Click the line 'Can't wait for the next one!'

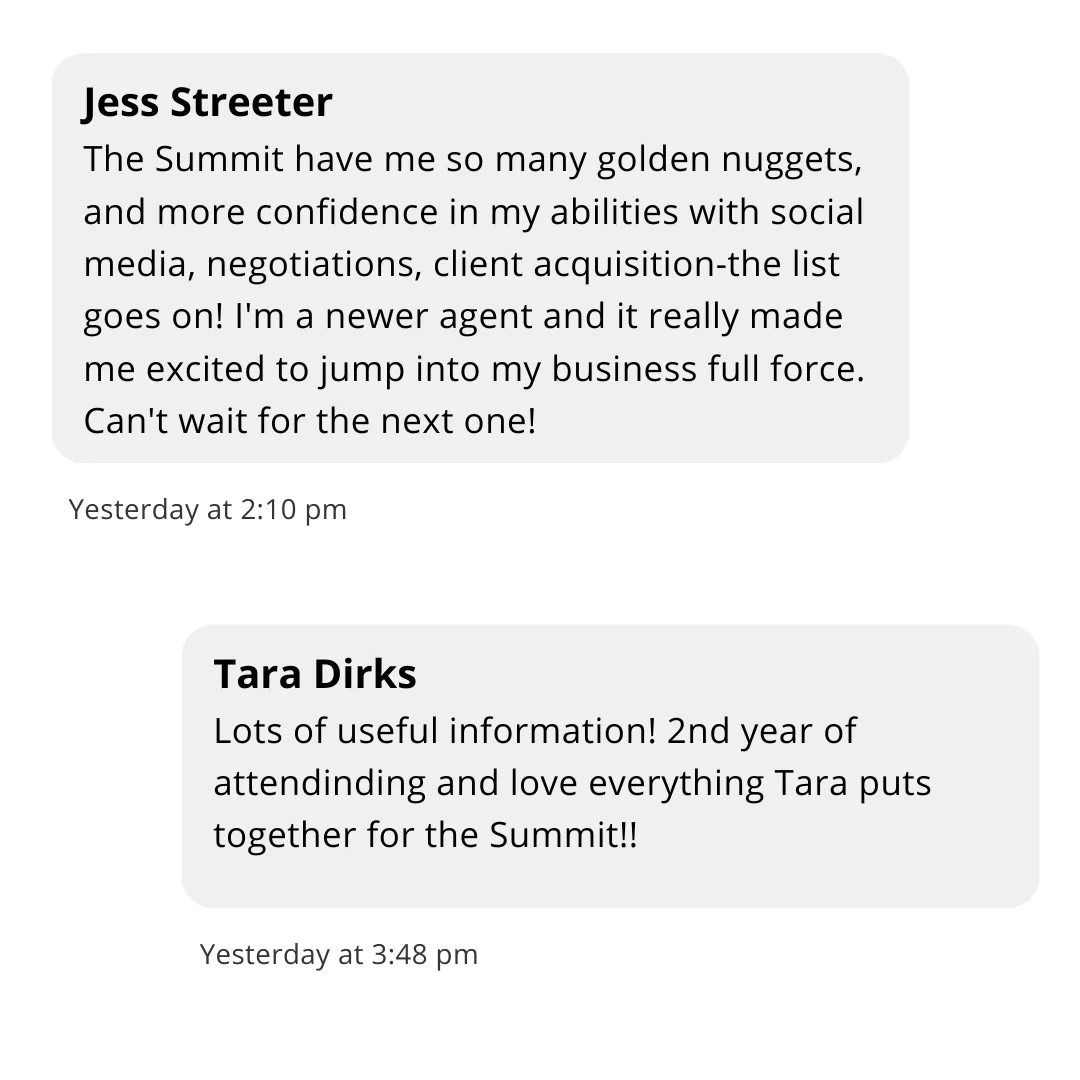coord(310,421)
